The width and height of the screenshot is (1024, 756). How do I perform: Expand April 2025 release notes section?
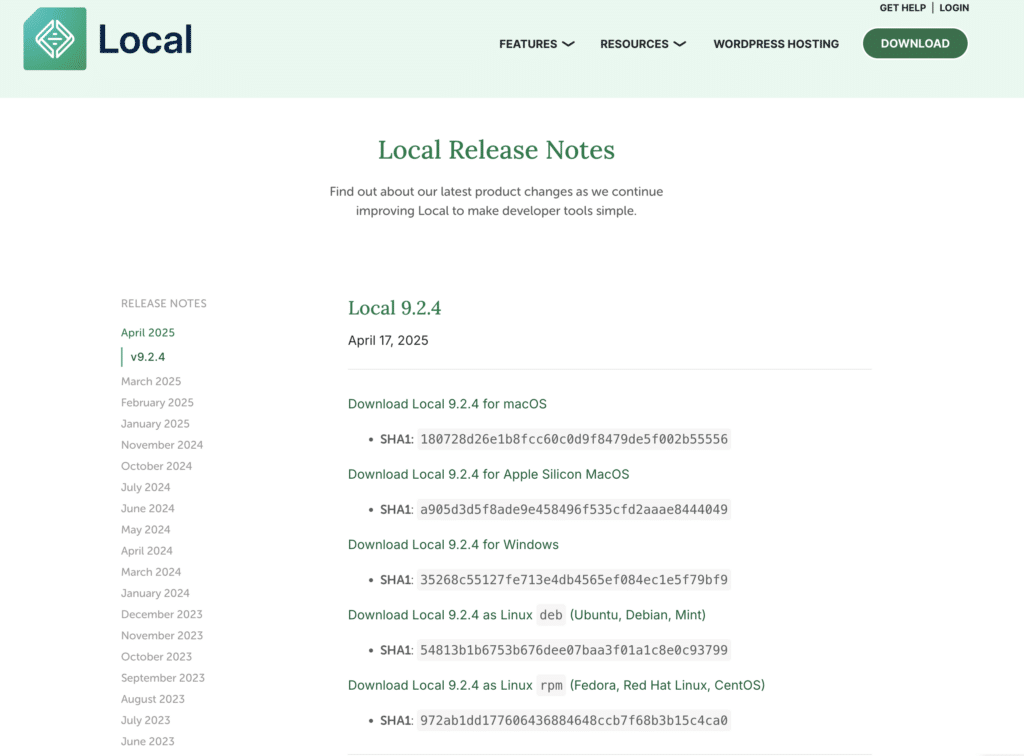[148, 333]
